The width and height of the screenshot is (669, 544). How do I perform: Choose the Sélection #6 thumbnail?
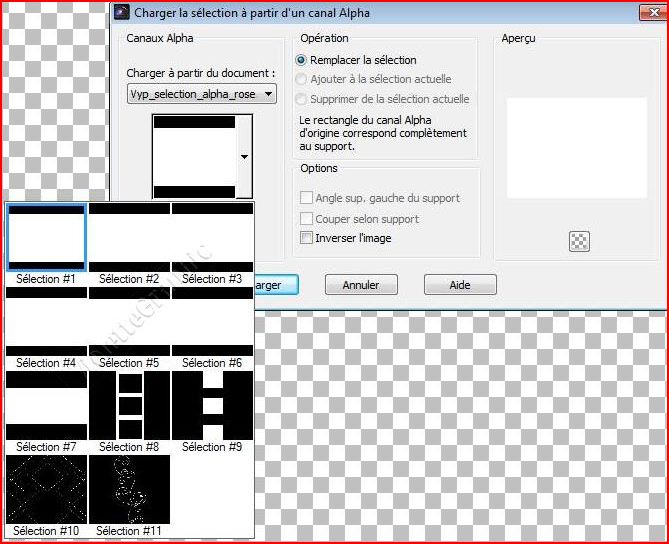(x=212, y=321)
